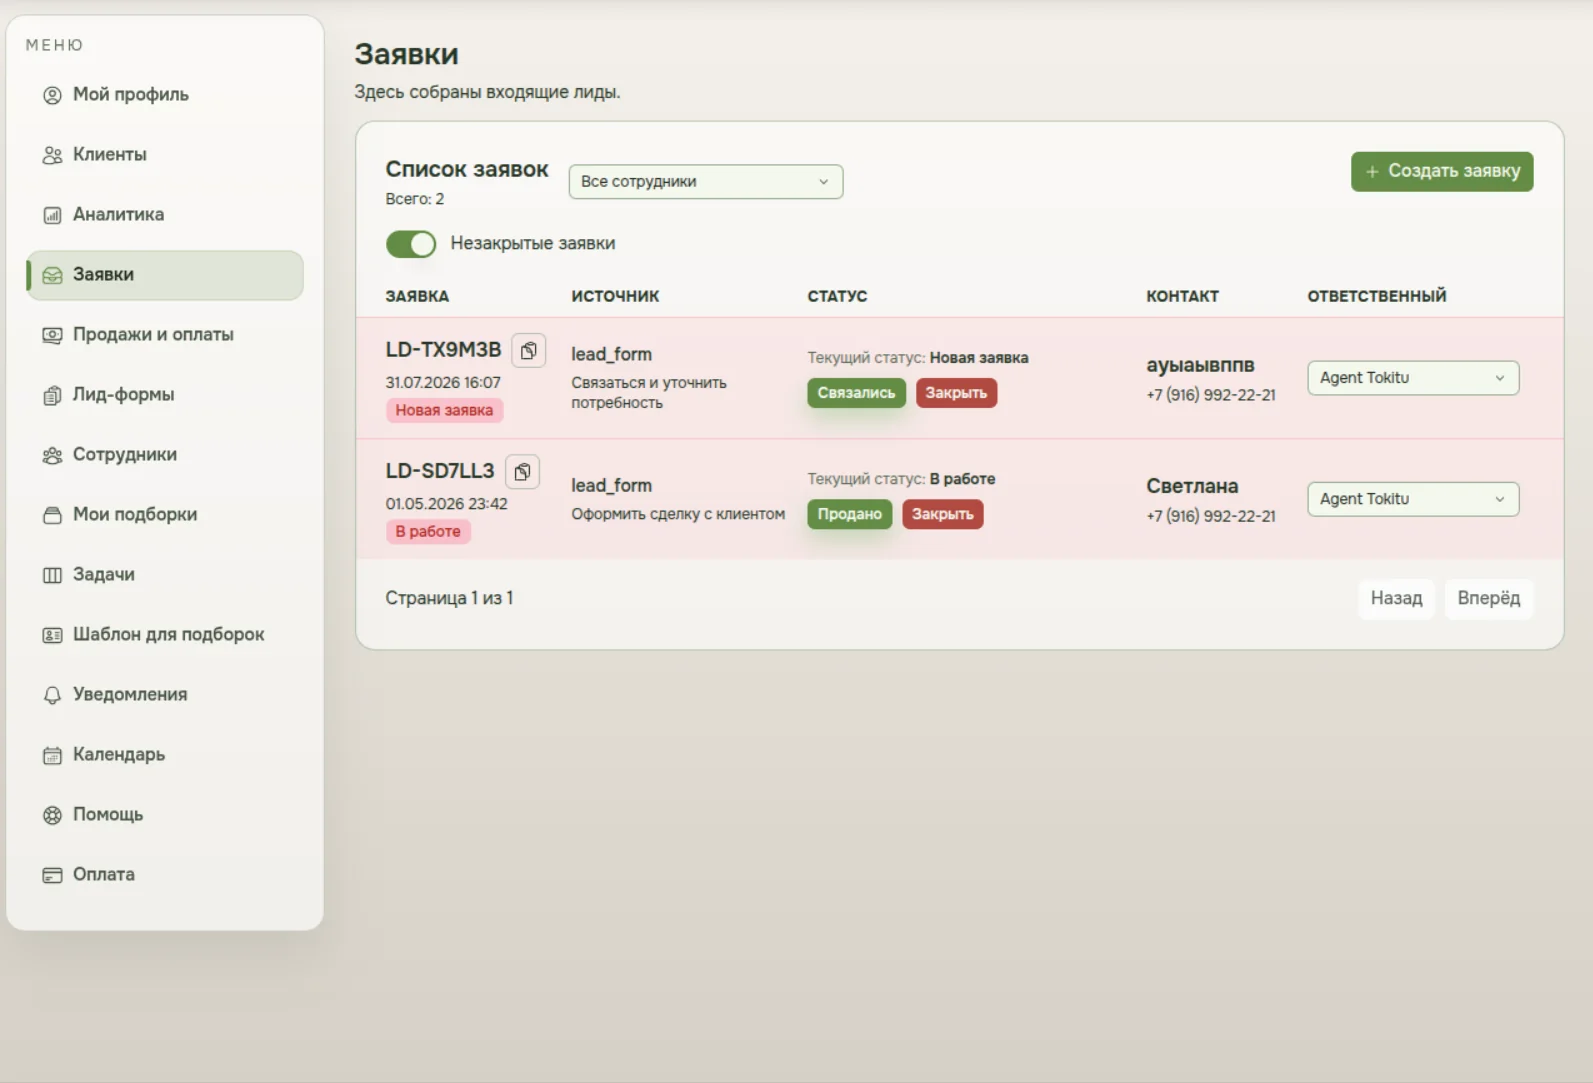Click the team icon beside Сотрудники
1593x1083 pixels.
pyautogui.click(x=52, y=455)
